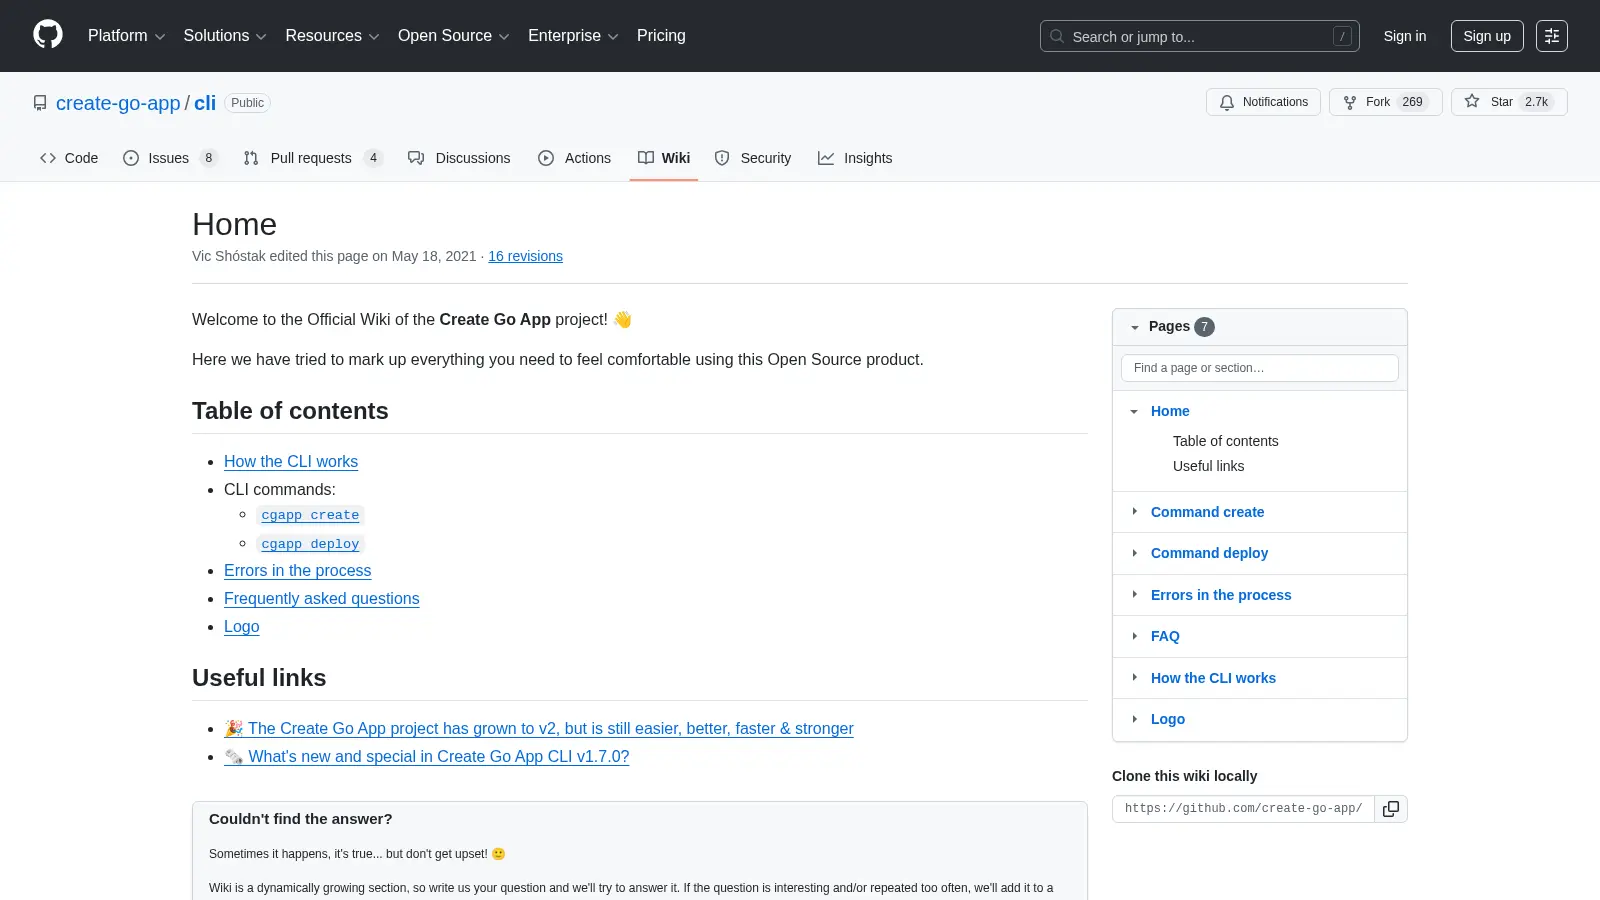Click the clone URL text field
Image resolution: width=1600 pixels, height=900 pixels.
(x=1244, y=809)
